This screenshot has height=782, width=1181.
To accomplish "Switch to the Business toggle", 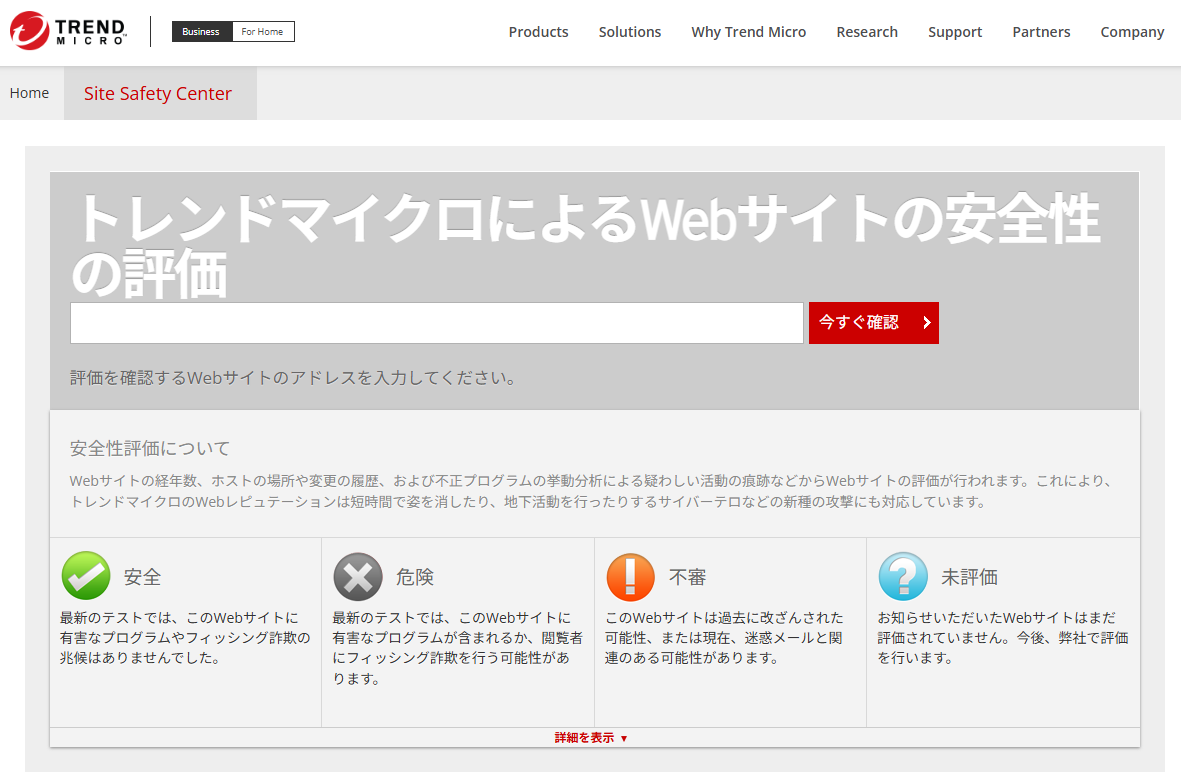I will point(201,32).
